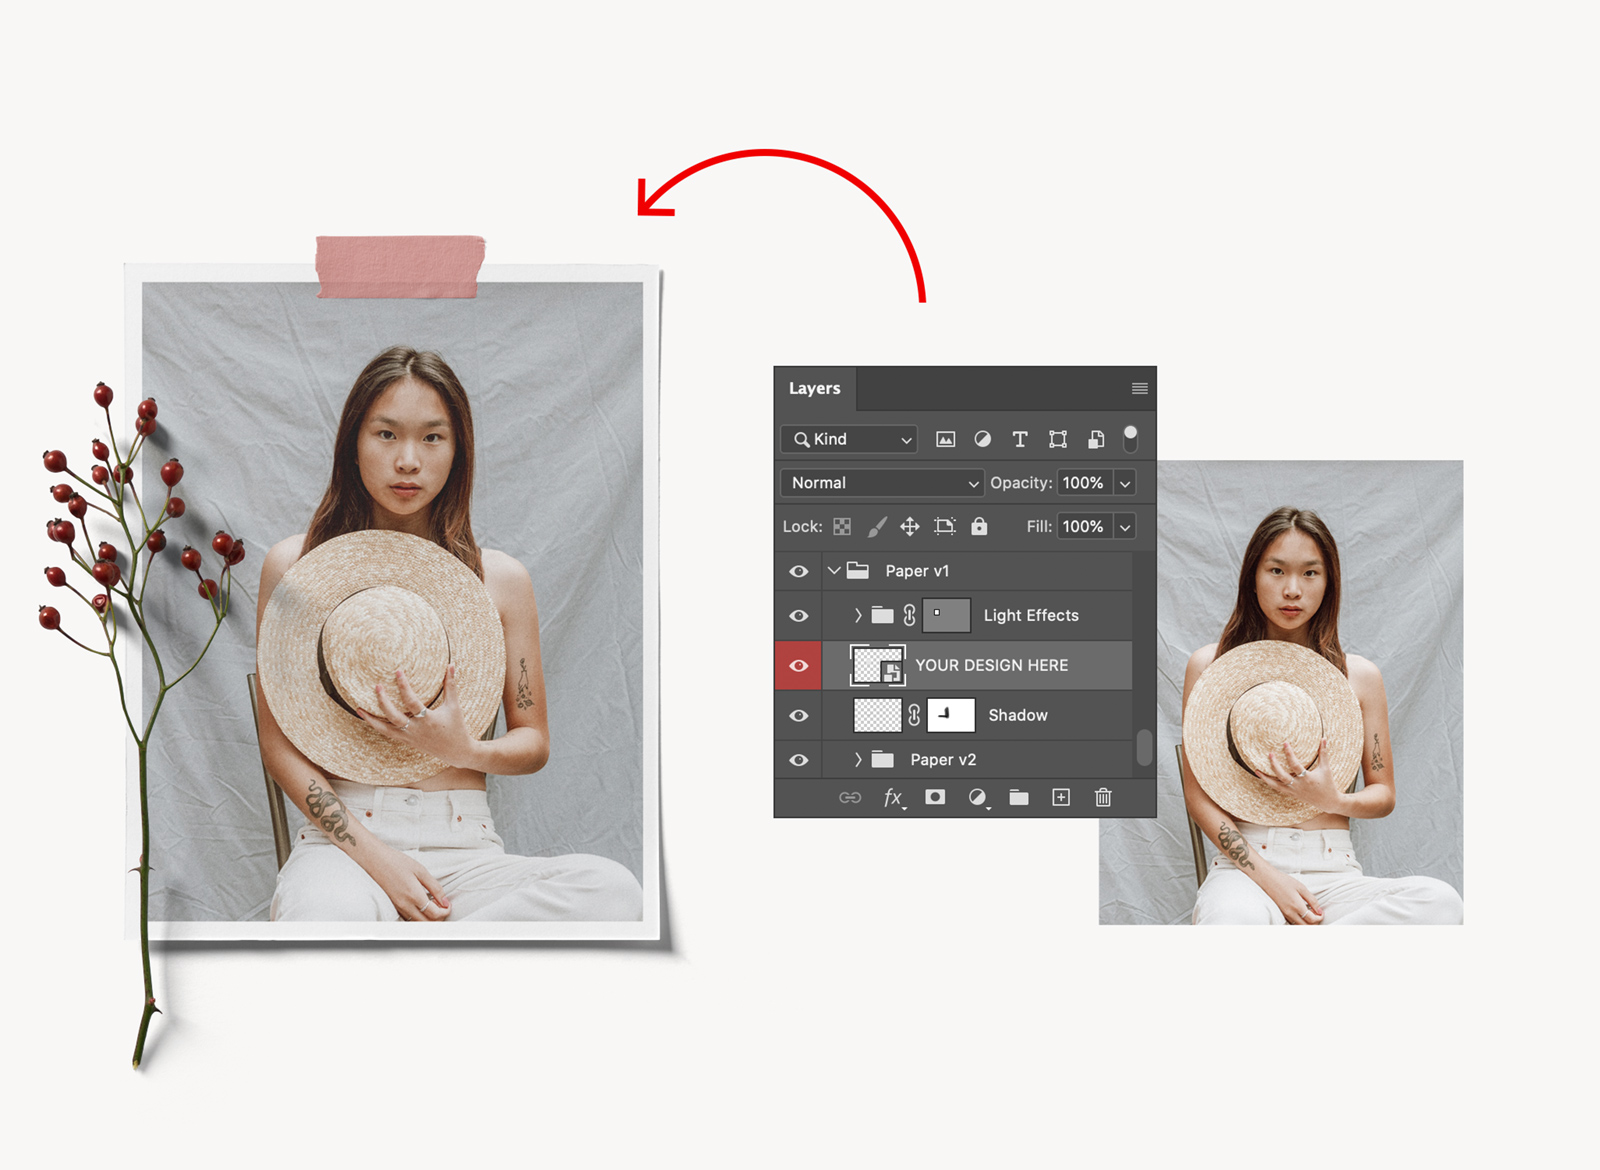Hide the Light Effects group

pos(798,616)
